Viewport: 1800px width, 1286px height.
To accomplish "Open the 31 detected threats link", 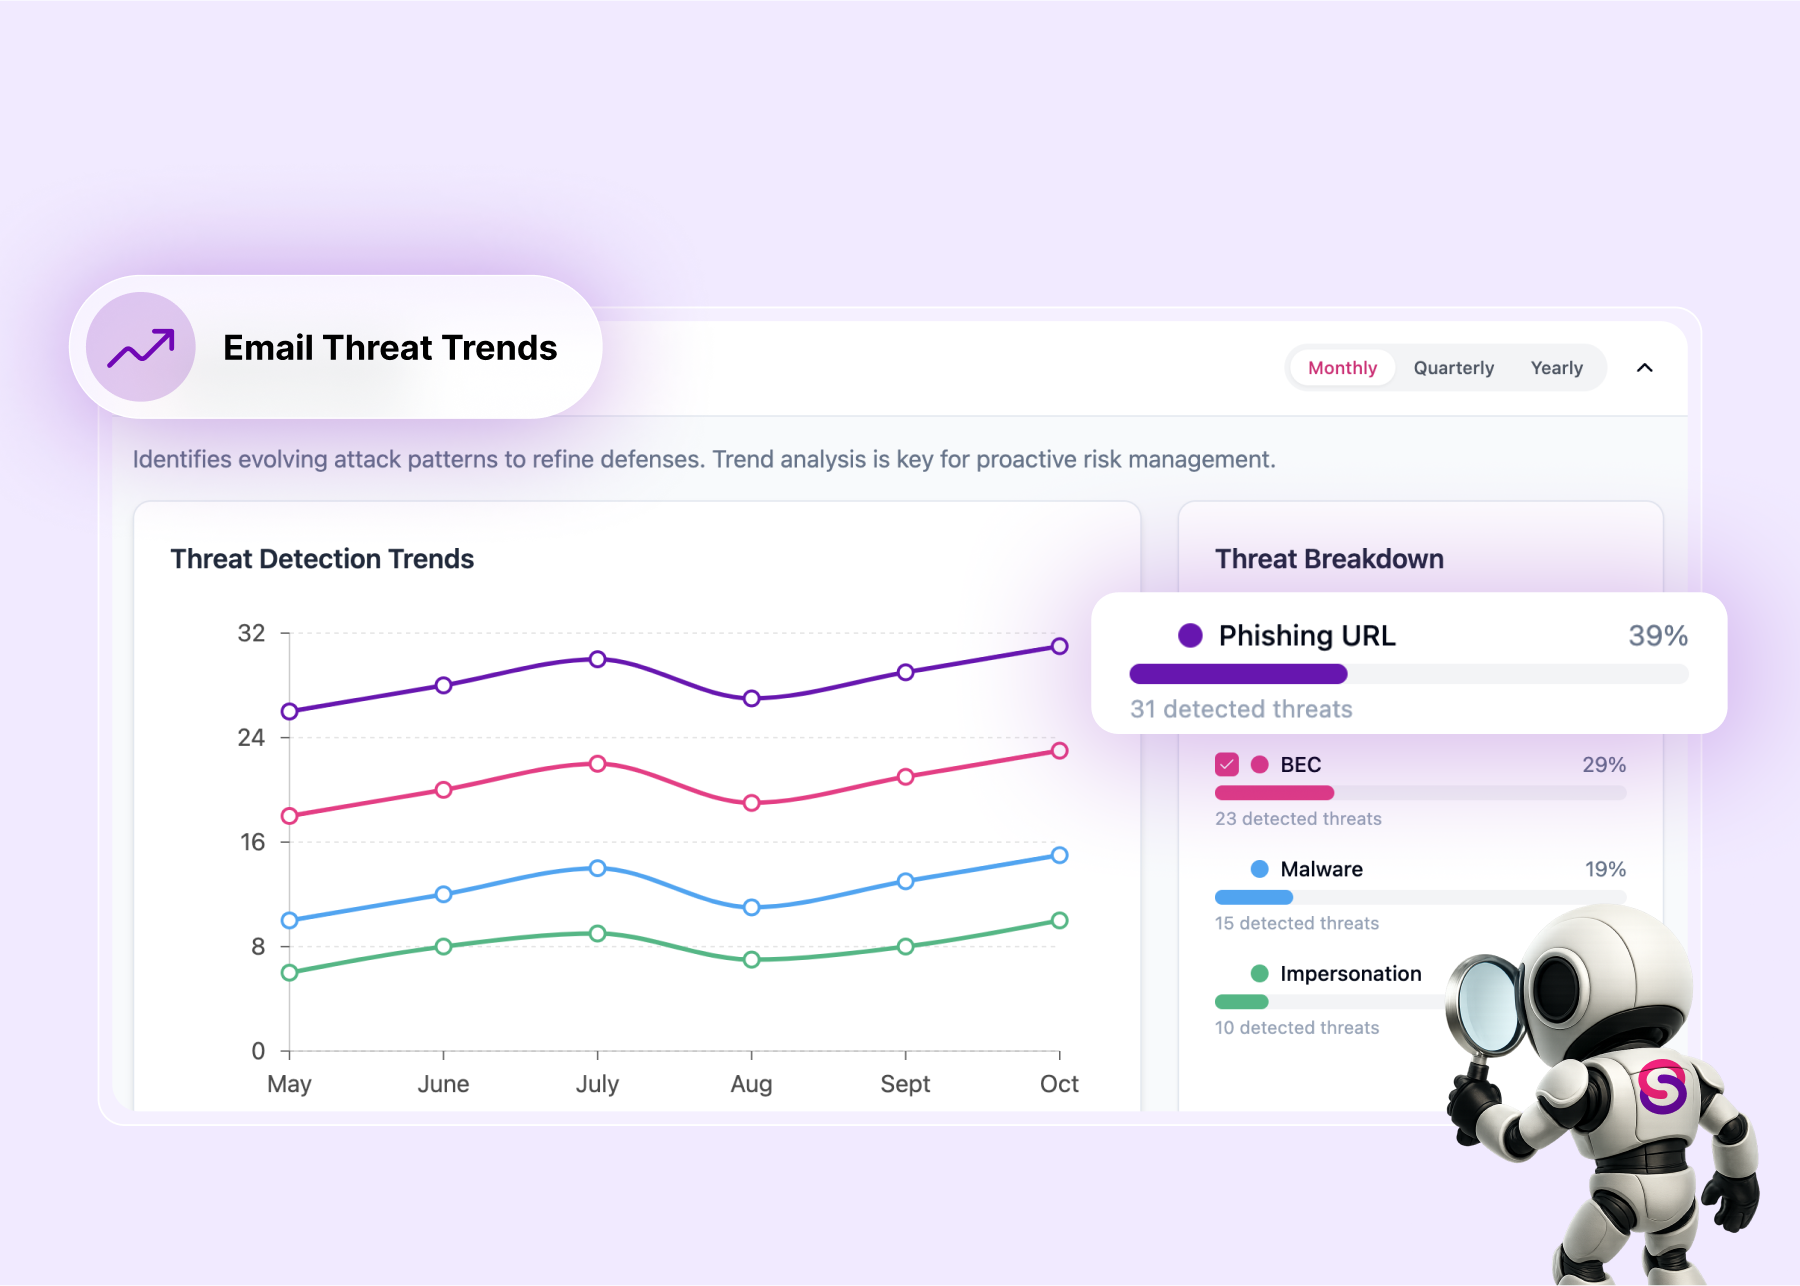I will (x=1241, y=709).
